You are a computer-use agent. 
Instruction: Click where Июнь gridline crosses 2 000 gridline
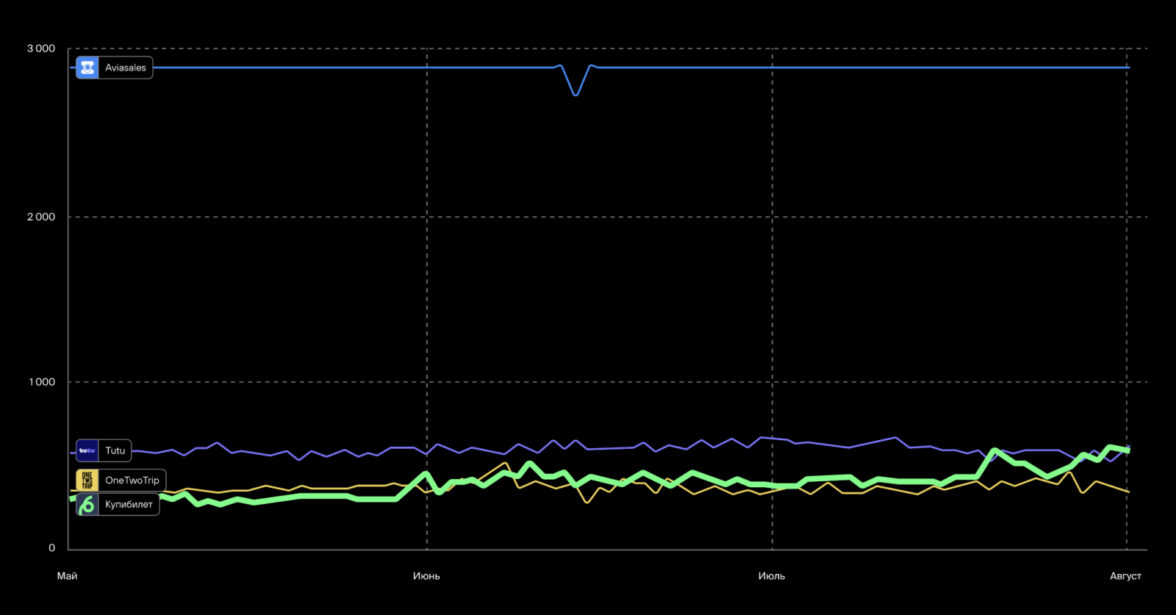point(427,217)
